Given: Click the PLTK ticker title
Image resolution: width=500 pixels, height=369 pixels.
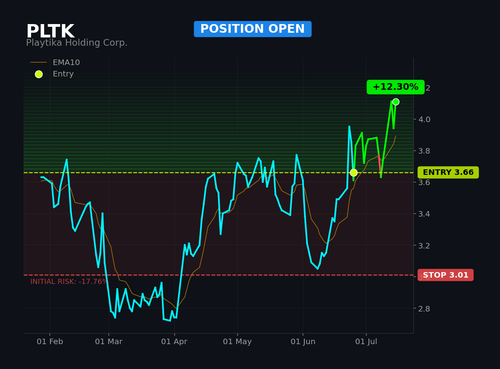Looking at the screenshot, I should click(x=50, y=31).
